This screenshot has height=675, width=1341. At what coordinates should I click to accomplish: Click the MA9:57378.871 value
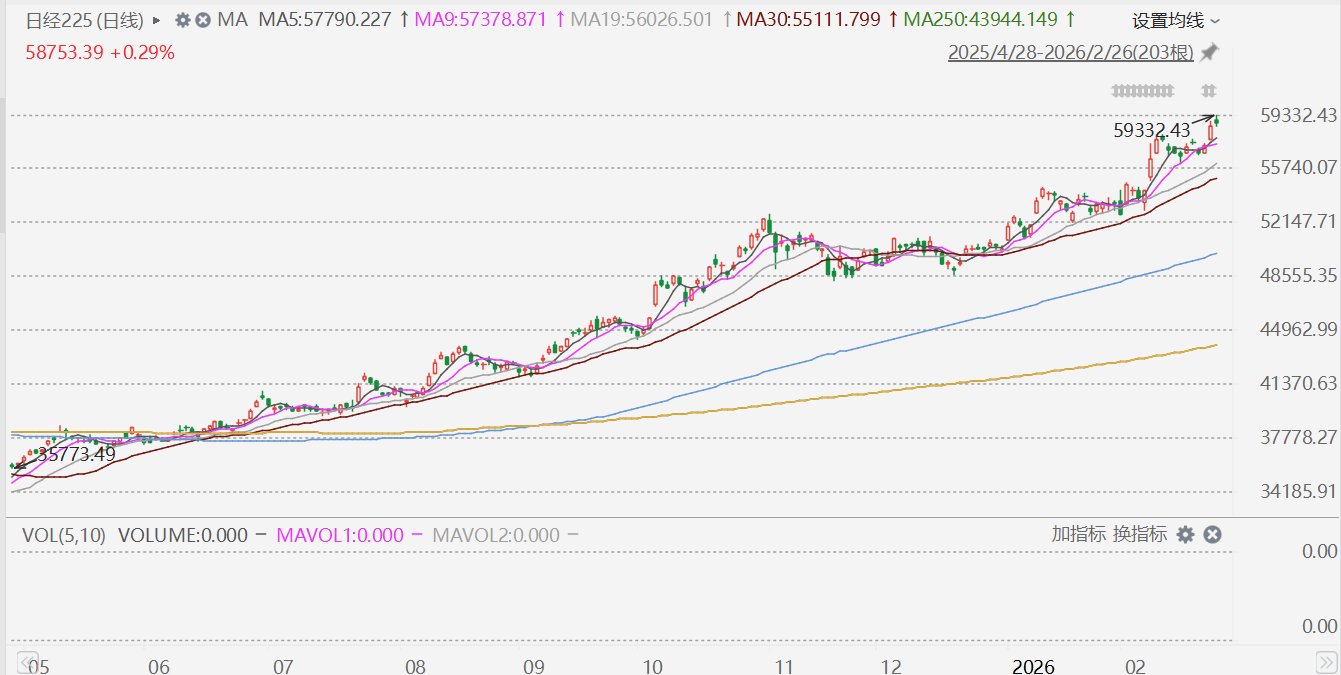pos(479,20)
